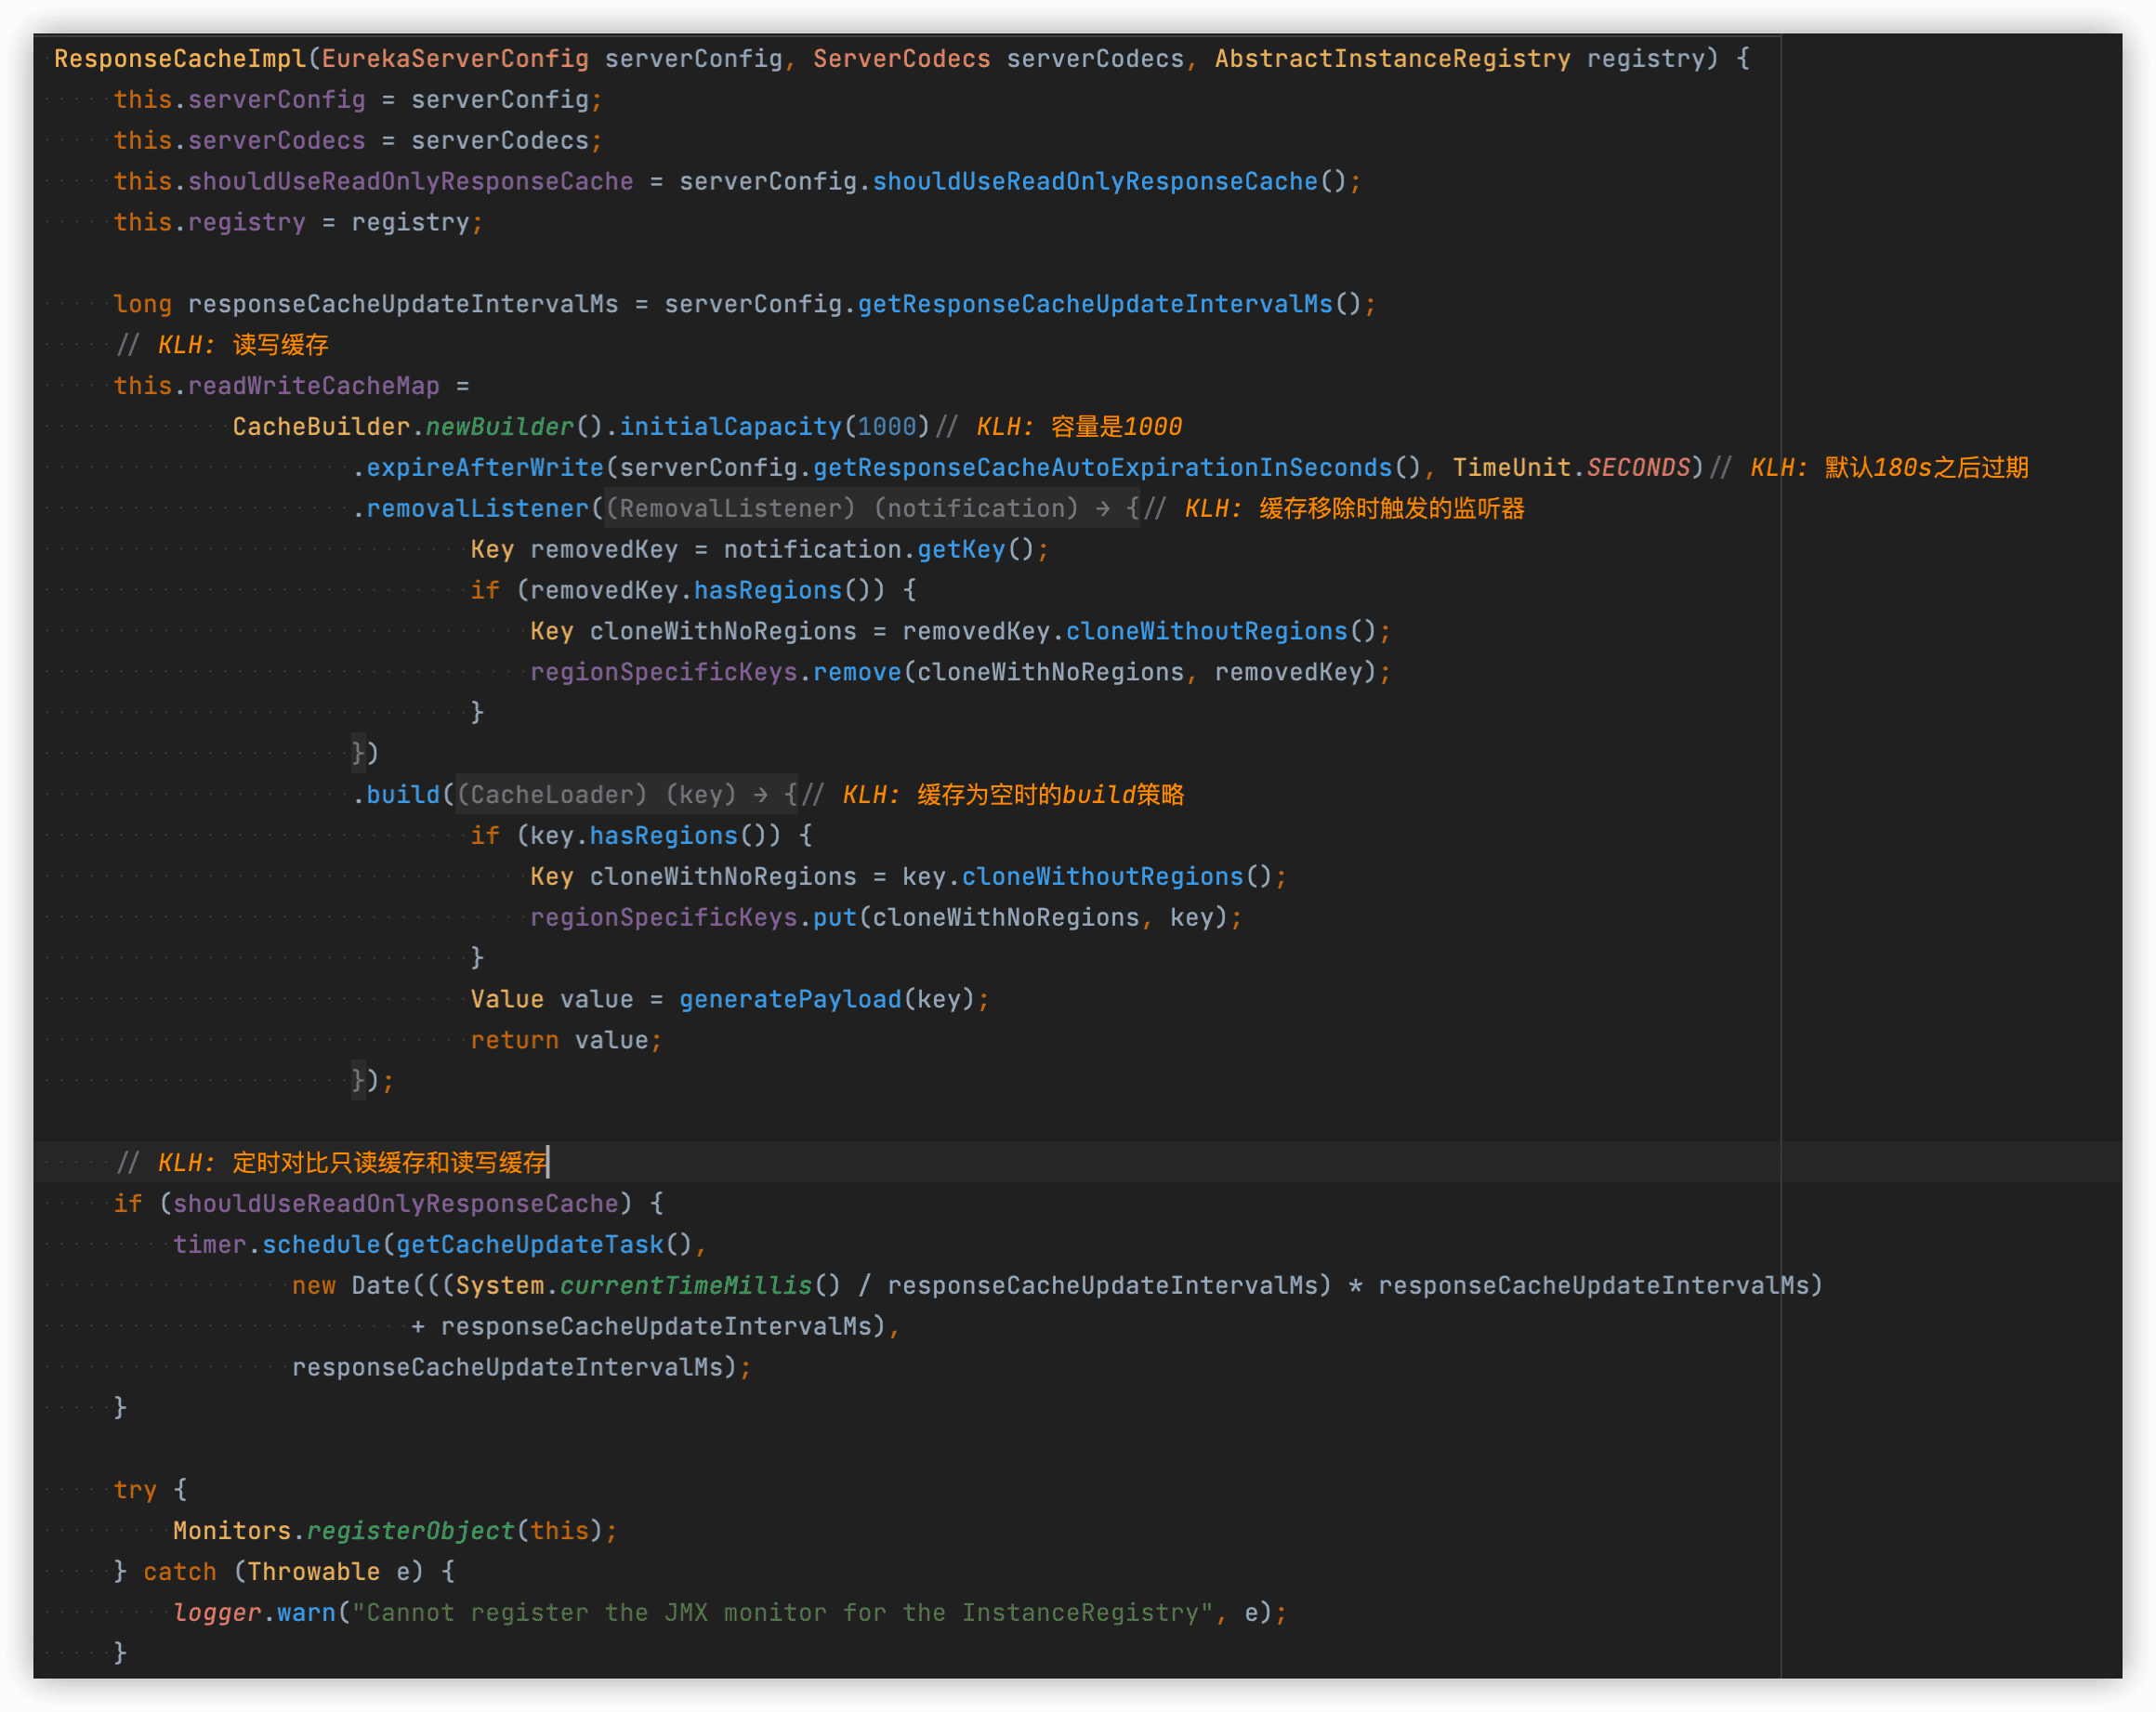Click getResponseCacheAutoExpirationInSeconds method call
Viewport: 2156px width, 1712px height.
[x=1102, y=468]
